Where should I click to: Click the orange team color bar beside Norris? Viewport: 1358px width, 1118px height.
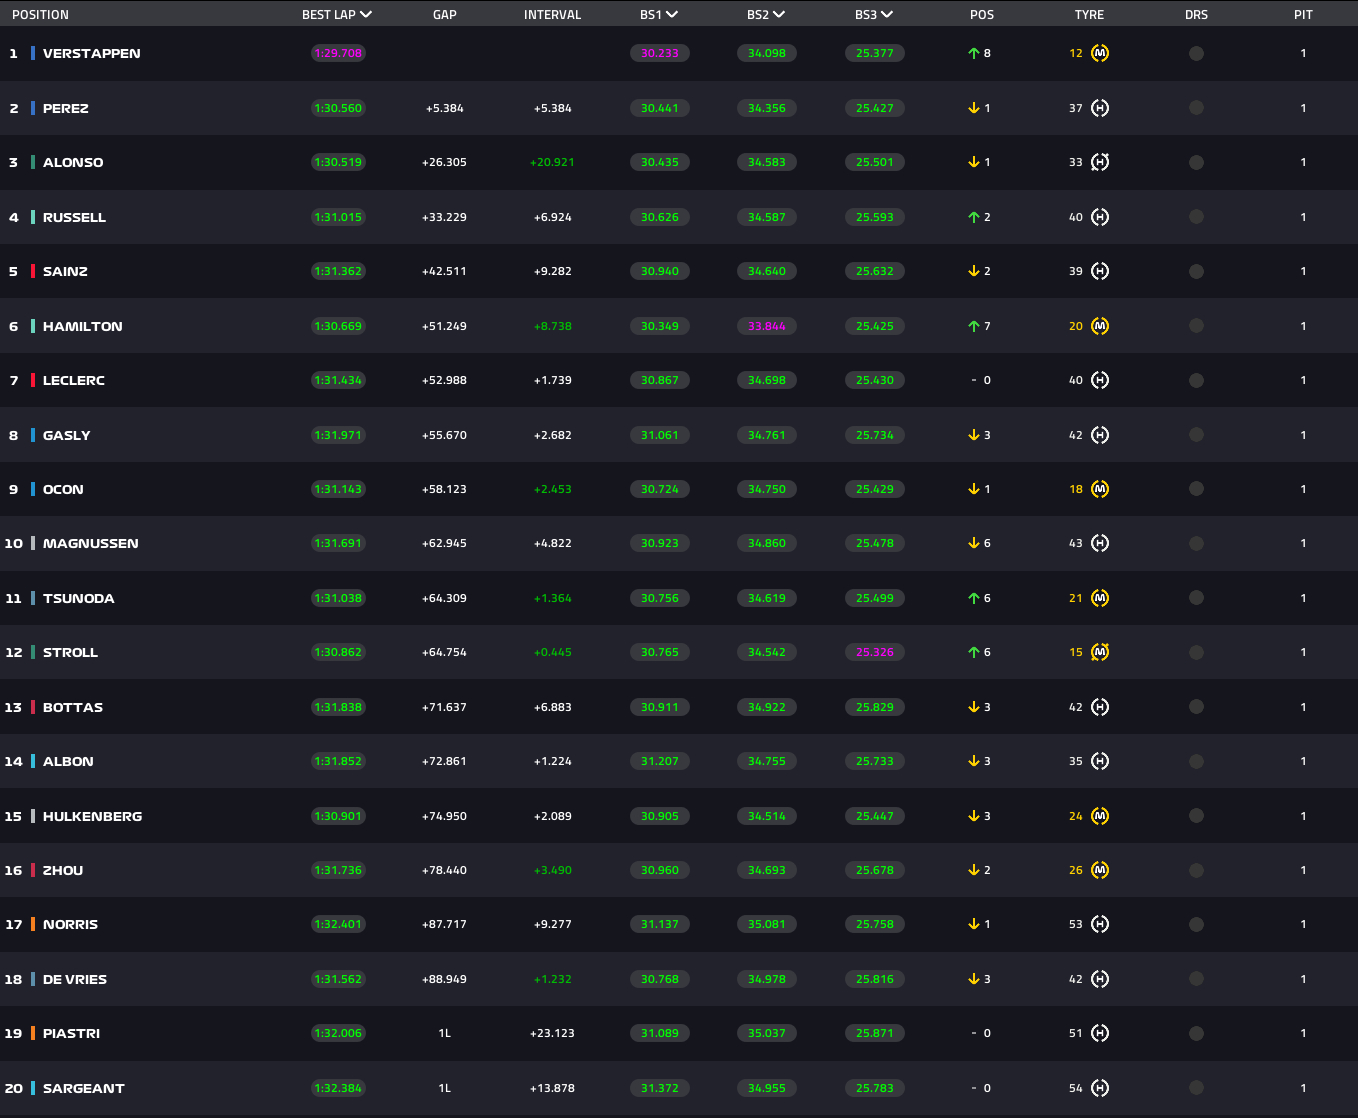(33, 924)
